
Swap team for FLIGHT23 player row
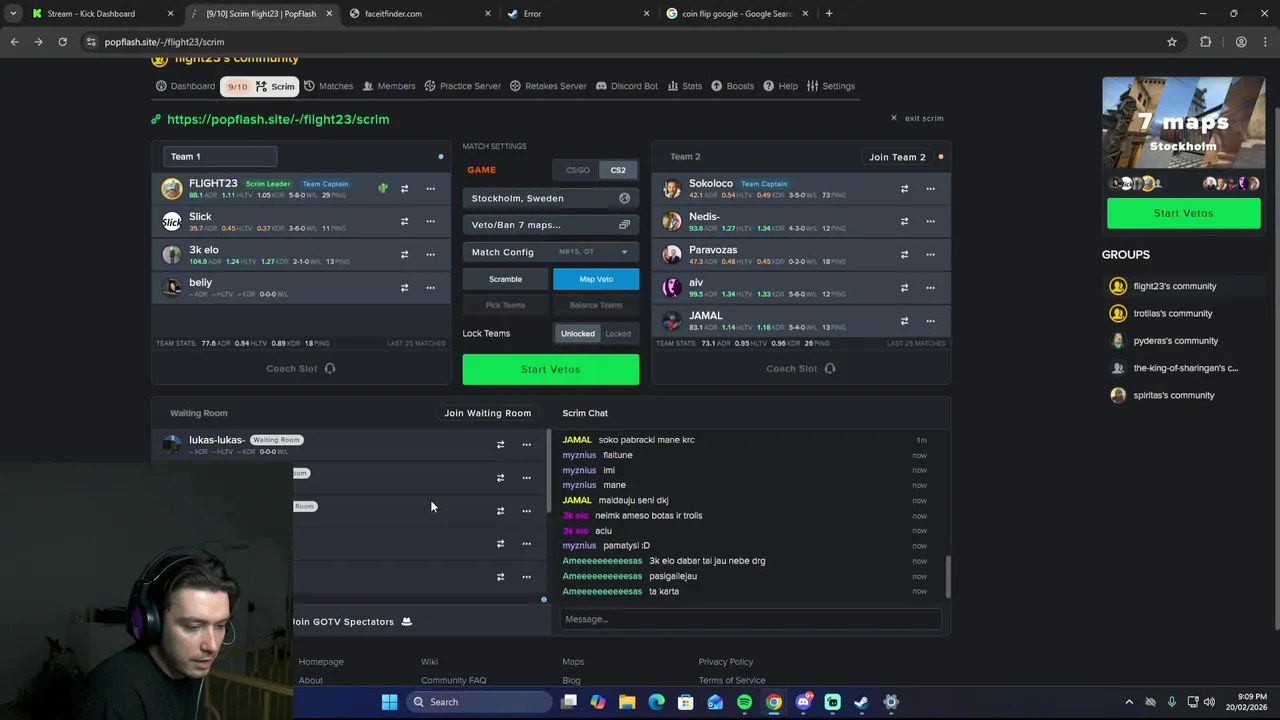coord(404,189)
